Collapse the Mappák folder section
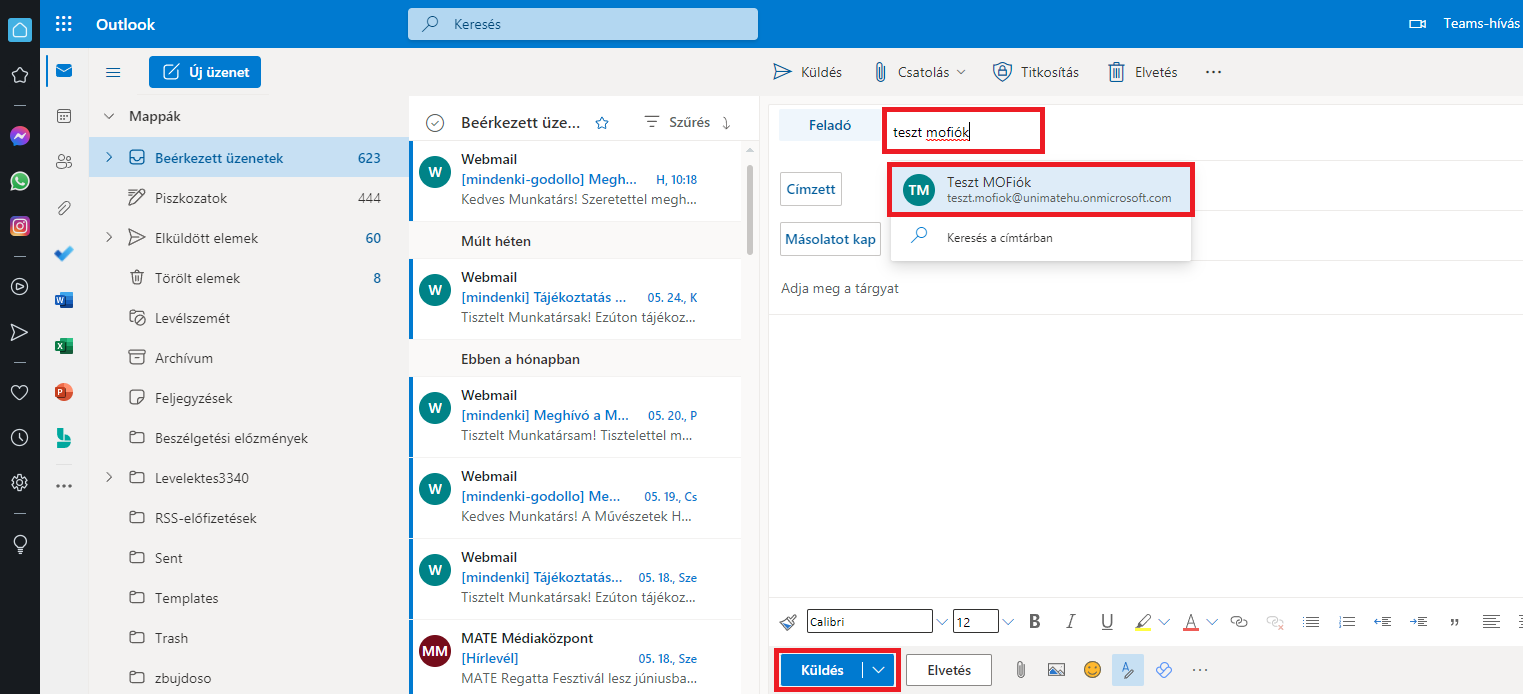The image size is (1523, 694). coord(109,116)
